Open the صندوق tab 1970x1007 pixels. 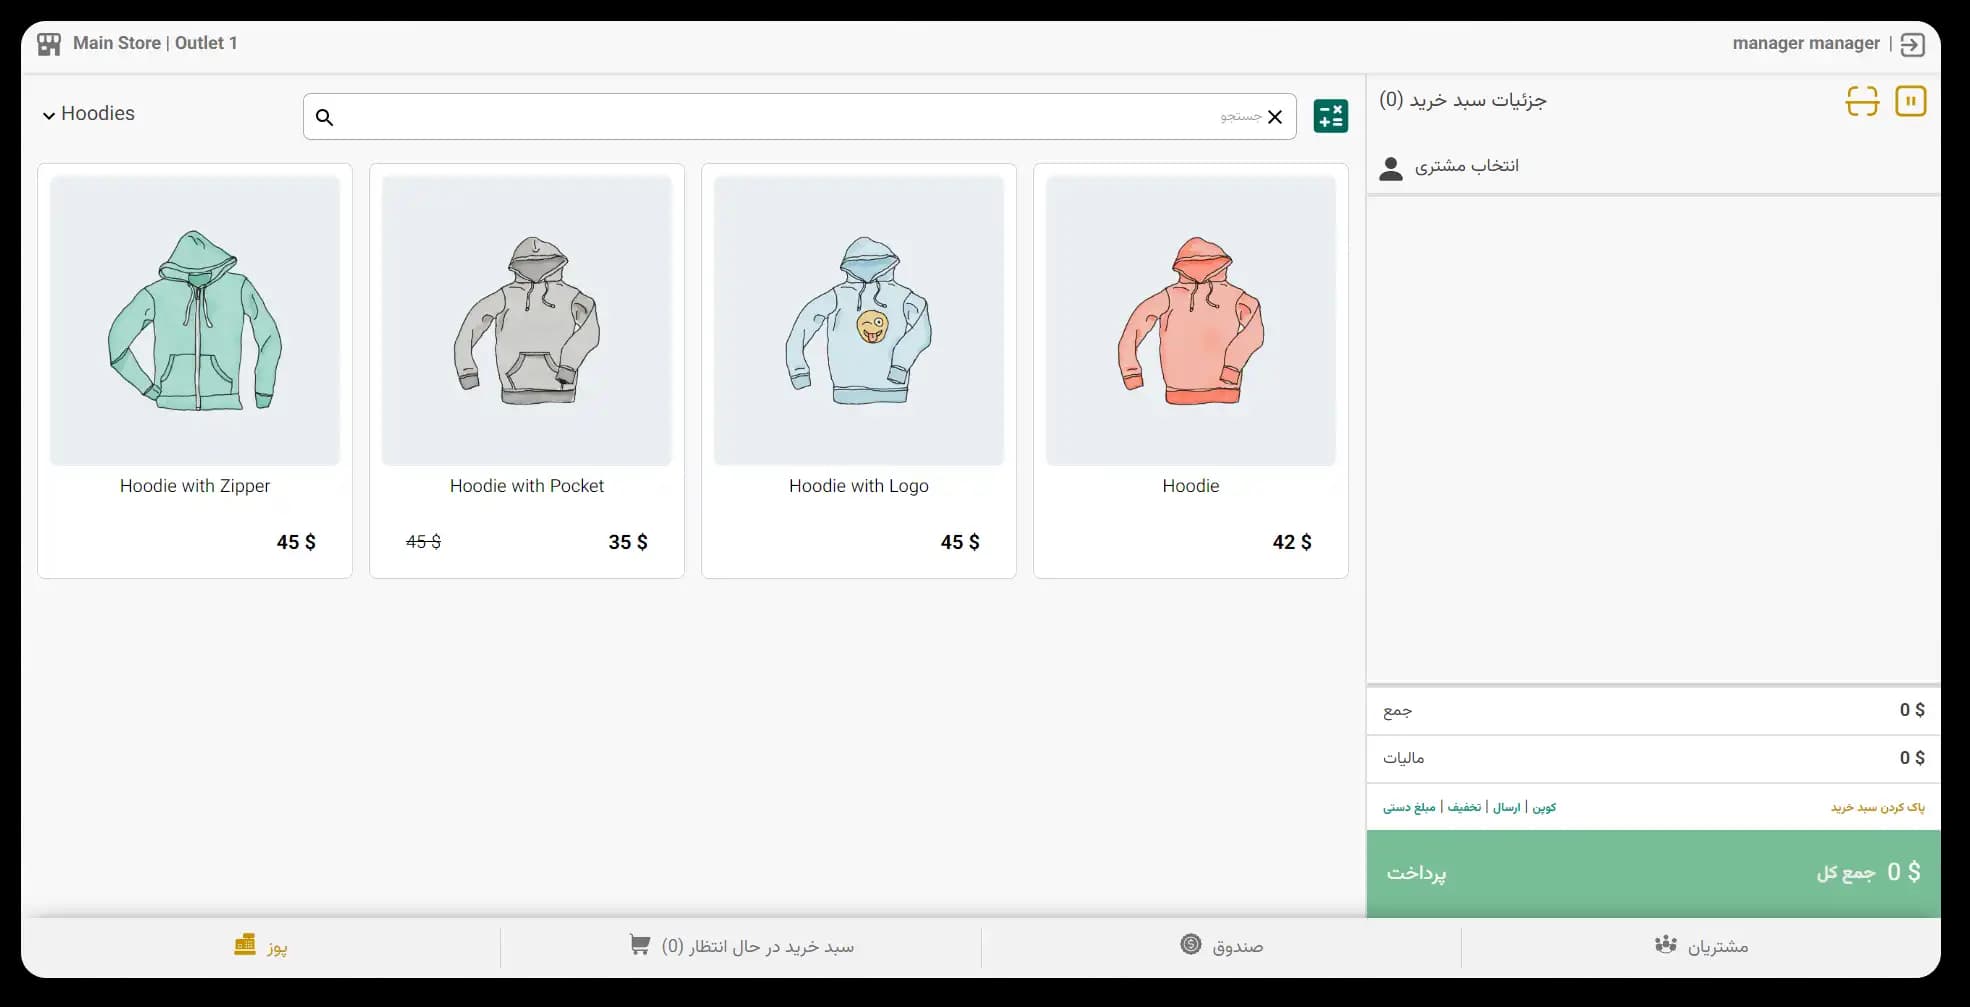tap(1221, 946)
